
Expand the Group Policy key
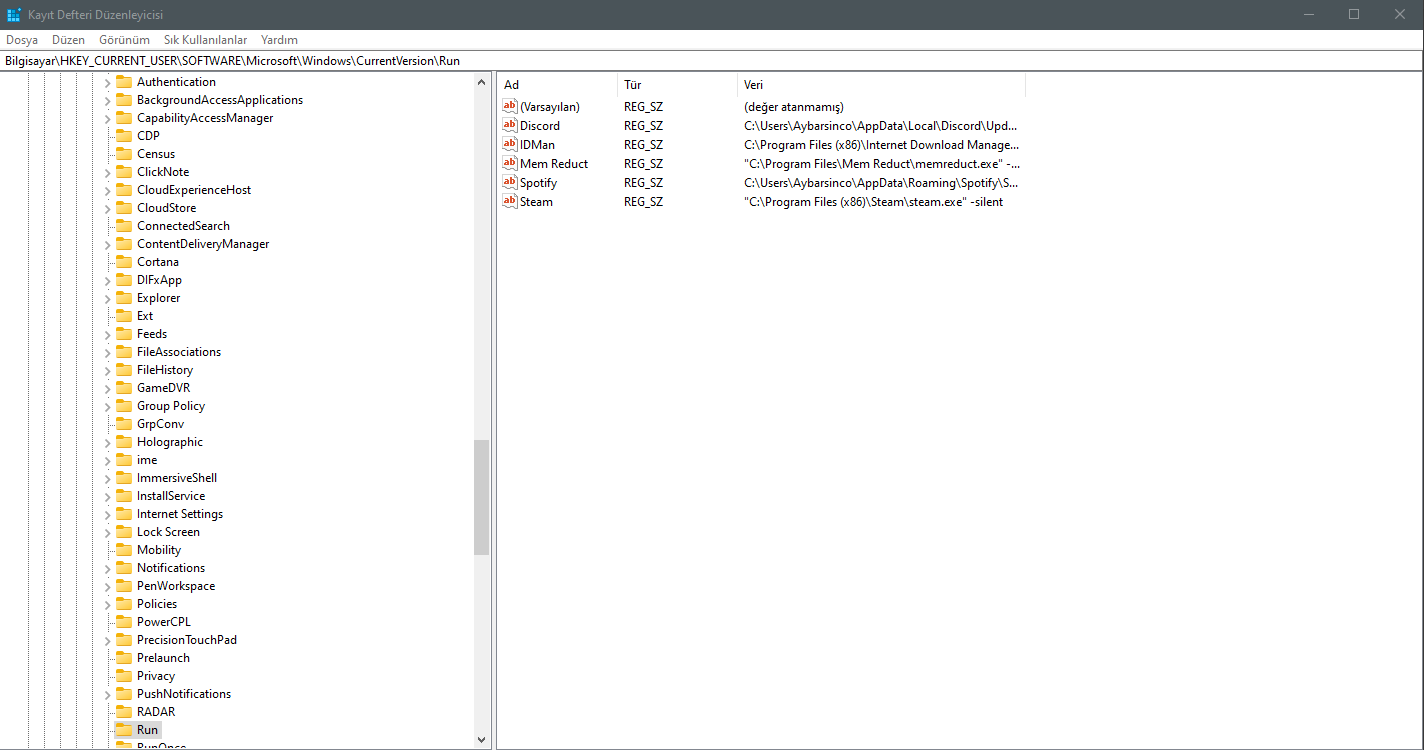click(108, 406)
